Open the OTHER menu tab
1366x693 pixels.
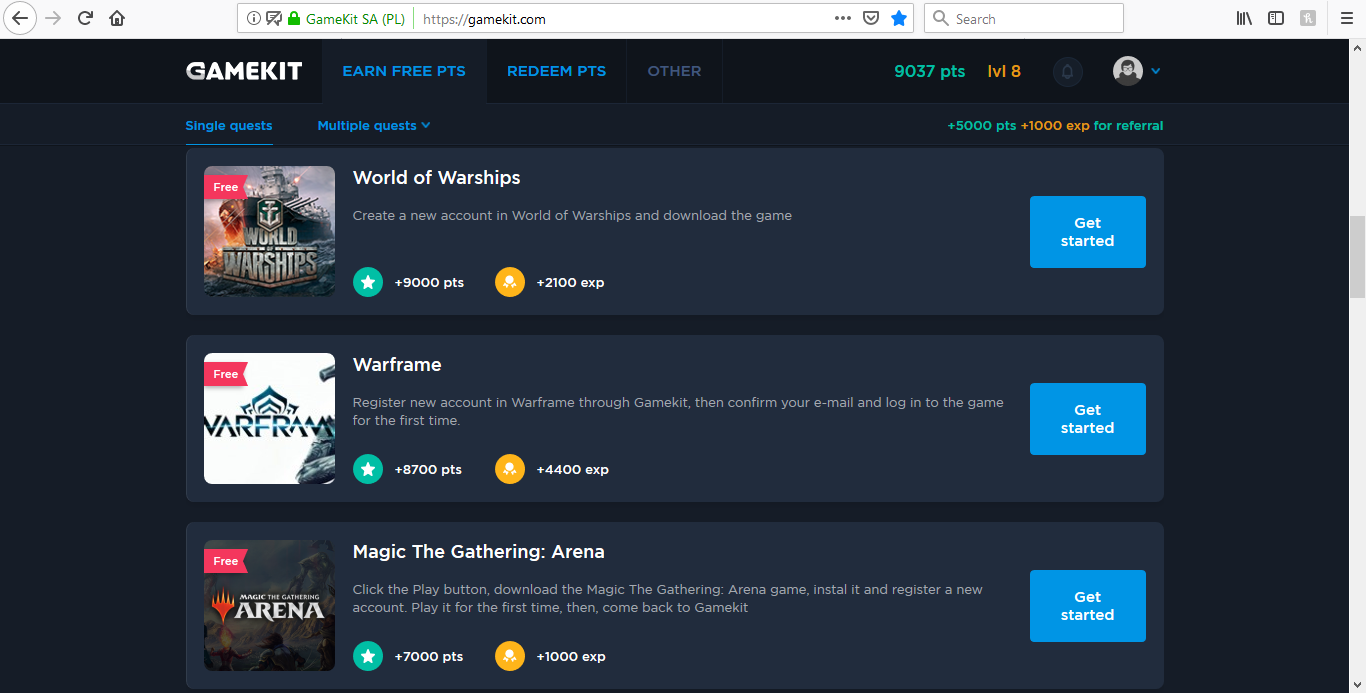click(674, 71)
